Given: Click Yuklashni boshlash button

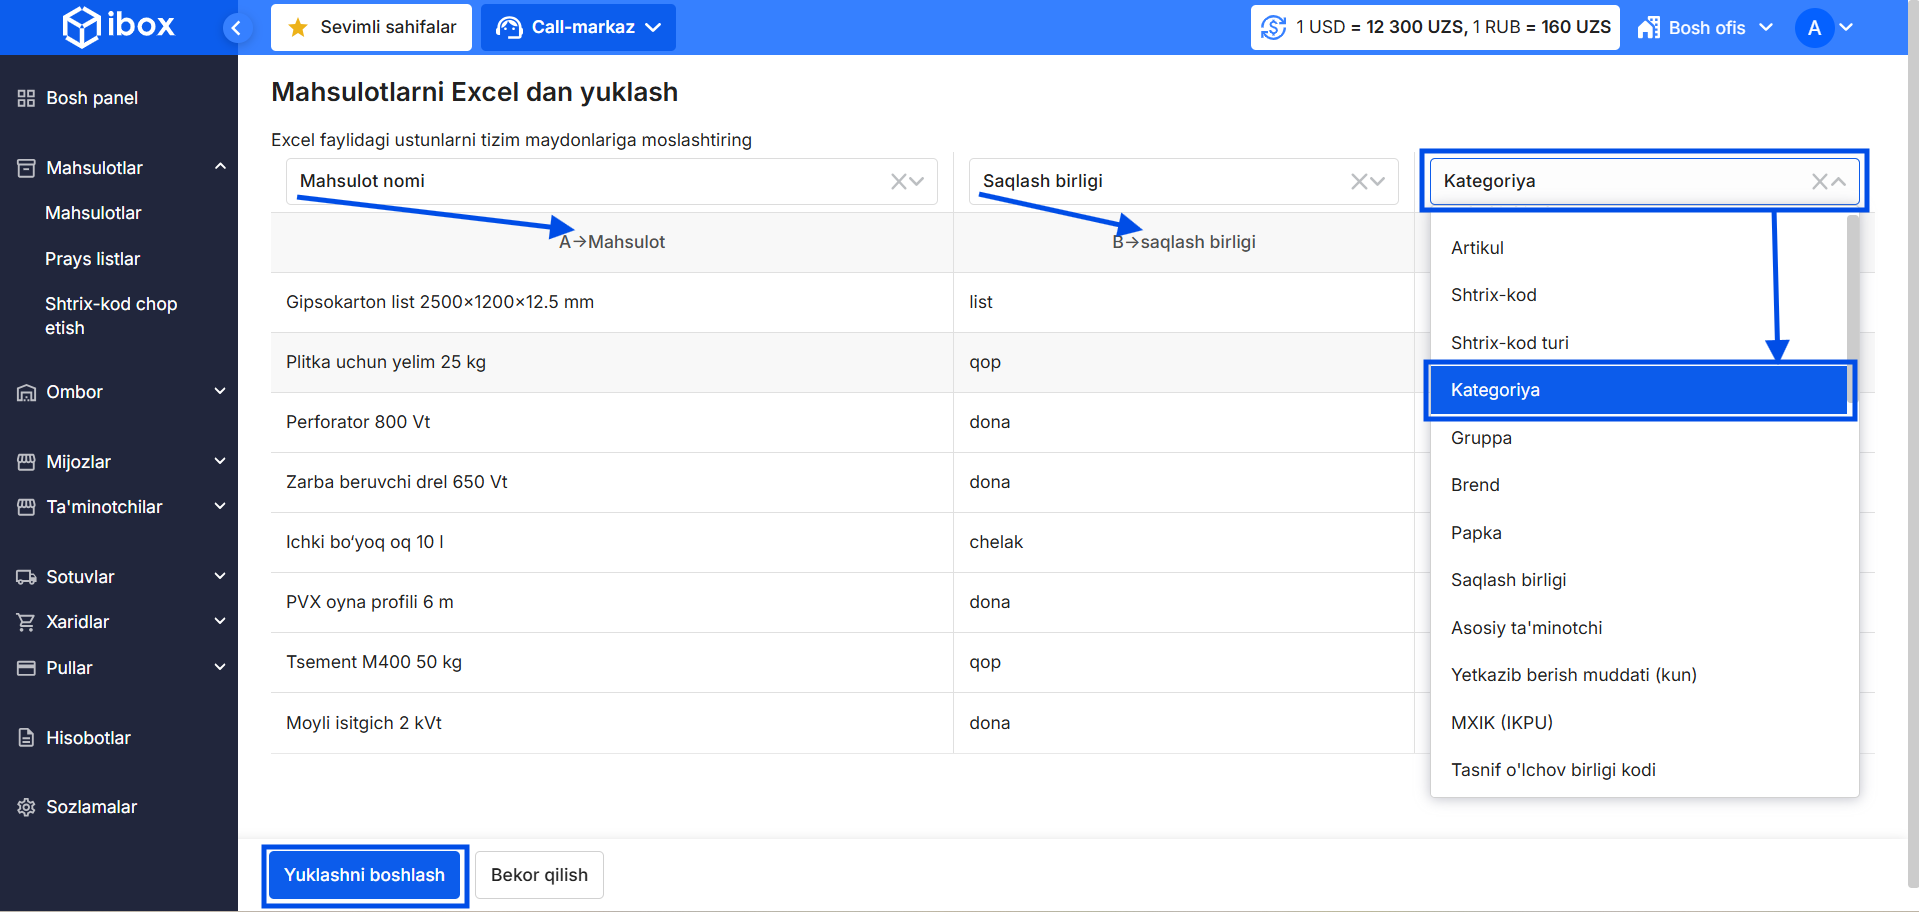Looking at the screenshot, I should click(x=364, y=875).
